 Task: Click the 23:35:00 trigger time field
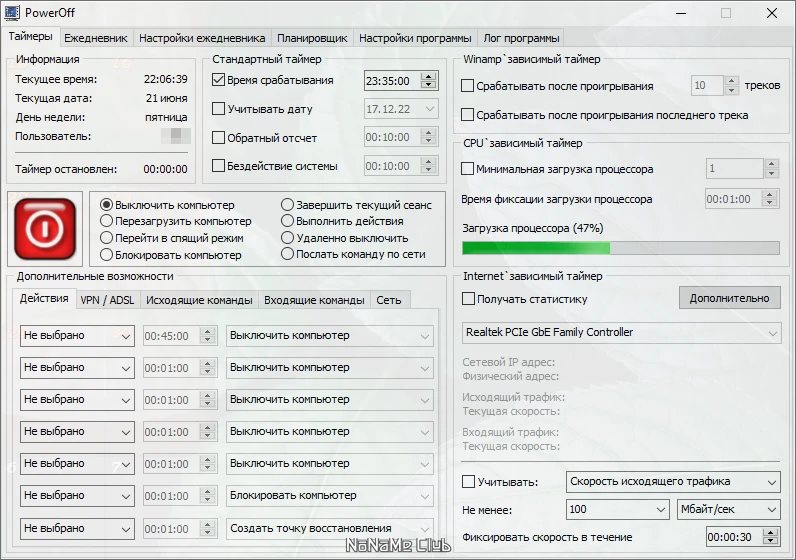(x=392, y=81)
